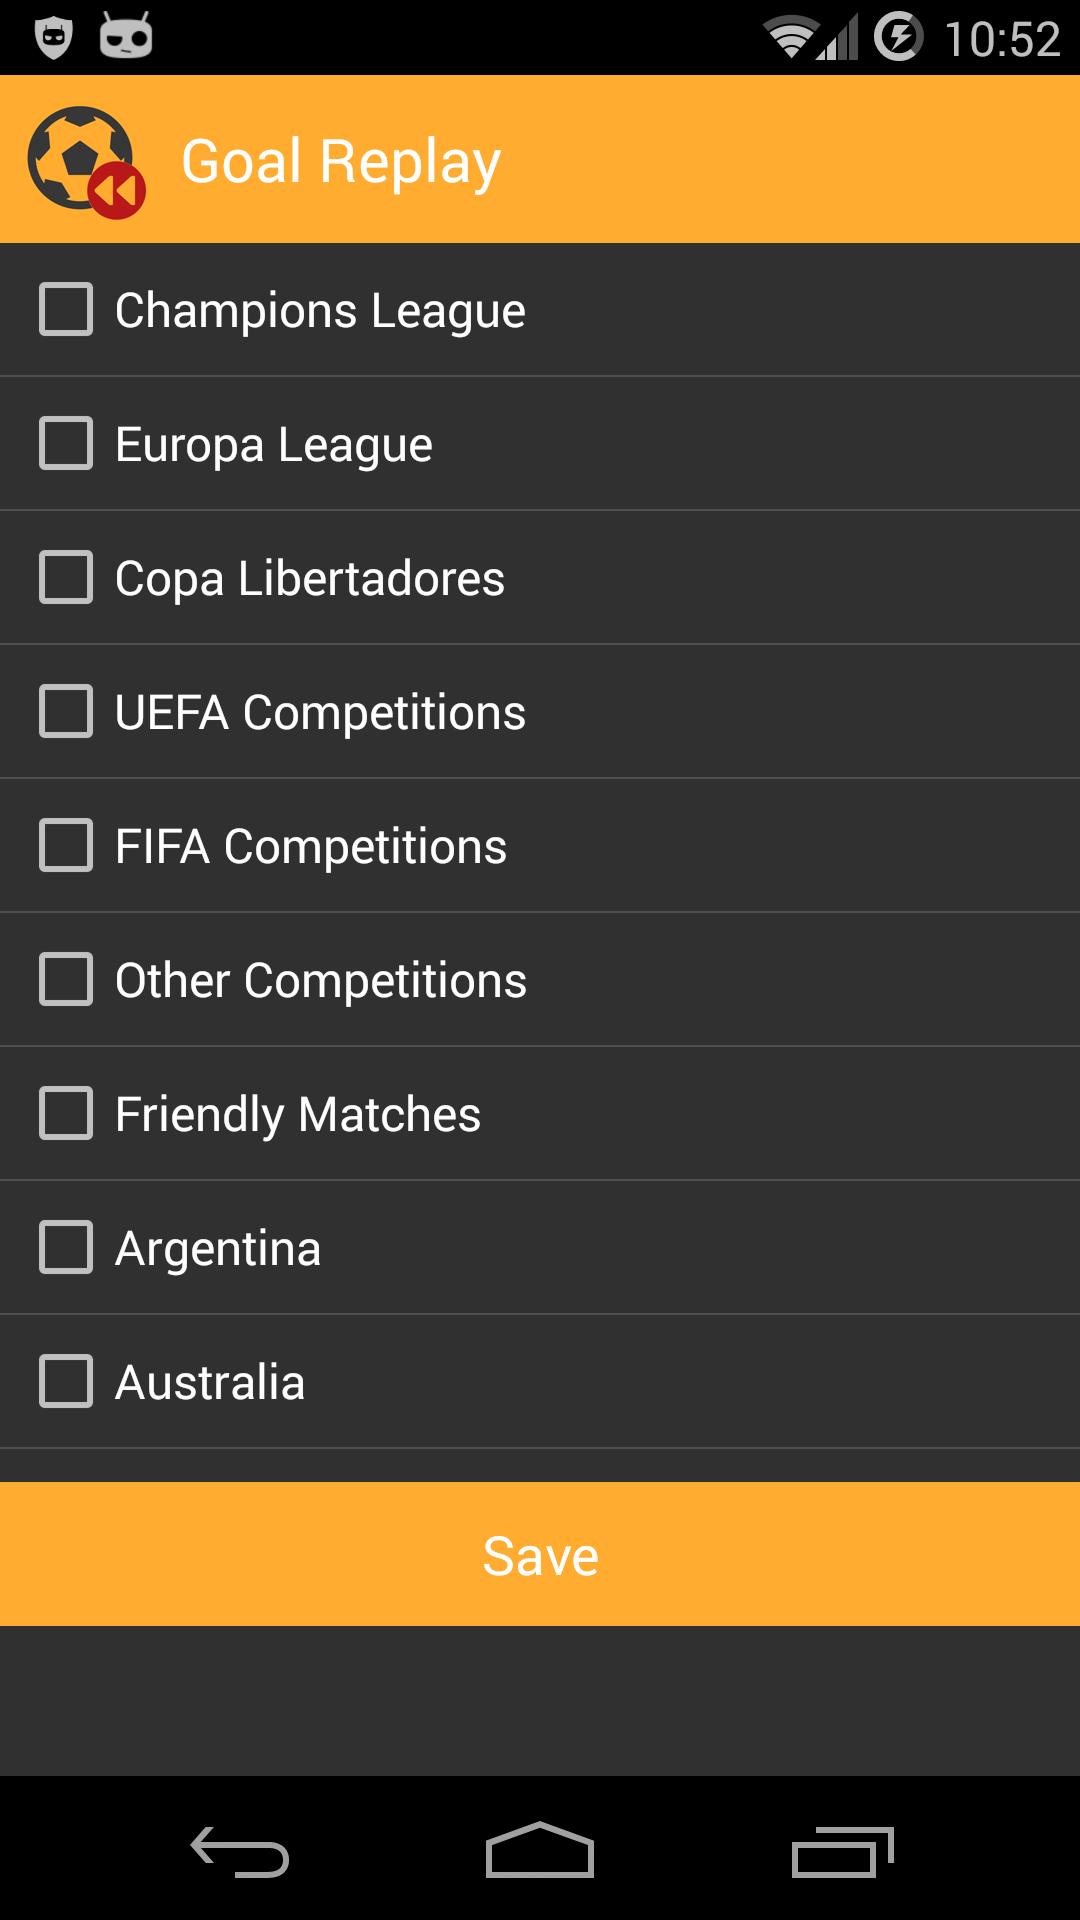Tap the shield notification icon
This screenshot has height=1920, width=1080.
pos(53,38)
